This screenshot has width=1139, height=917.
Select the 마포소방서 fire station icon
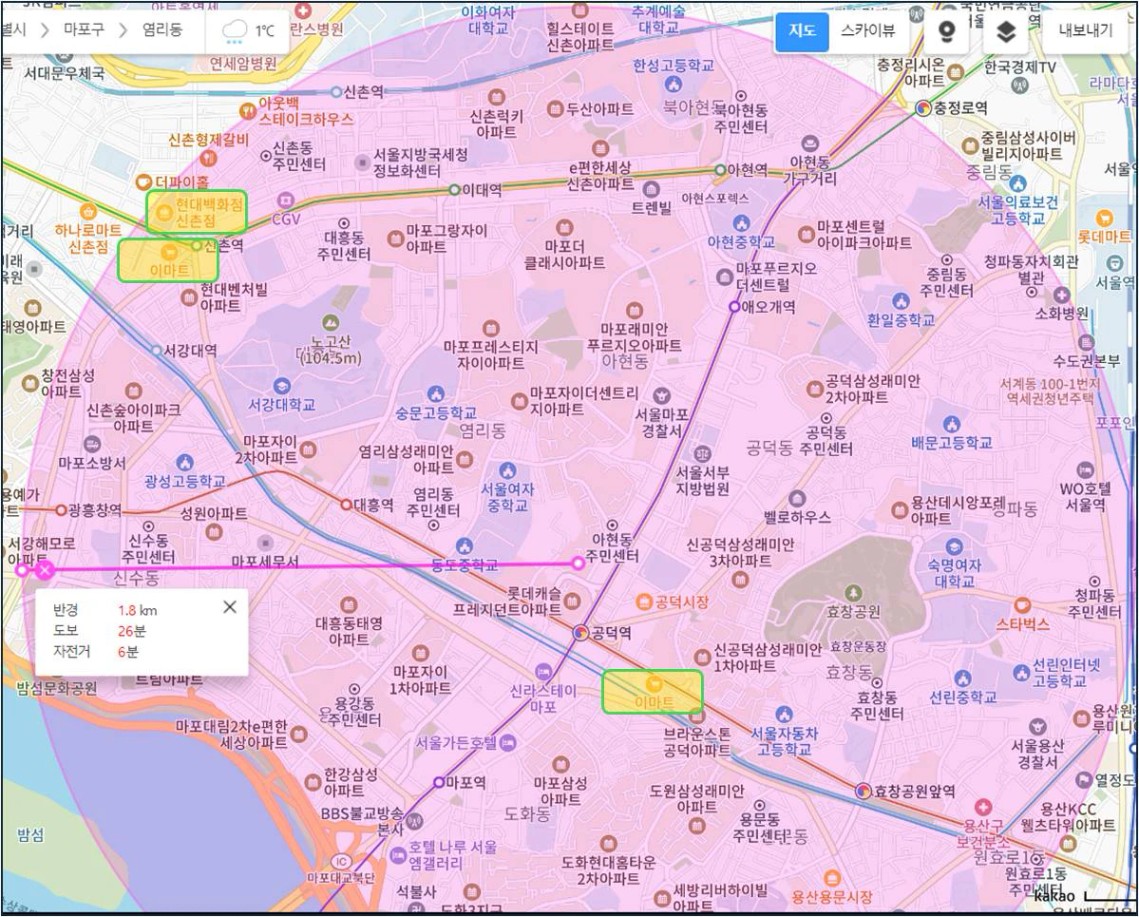pos(92,444)
